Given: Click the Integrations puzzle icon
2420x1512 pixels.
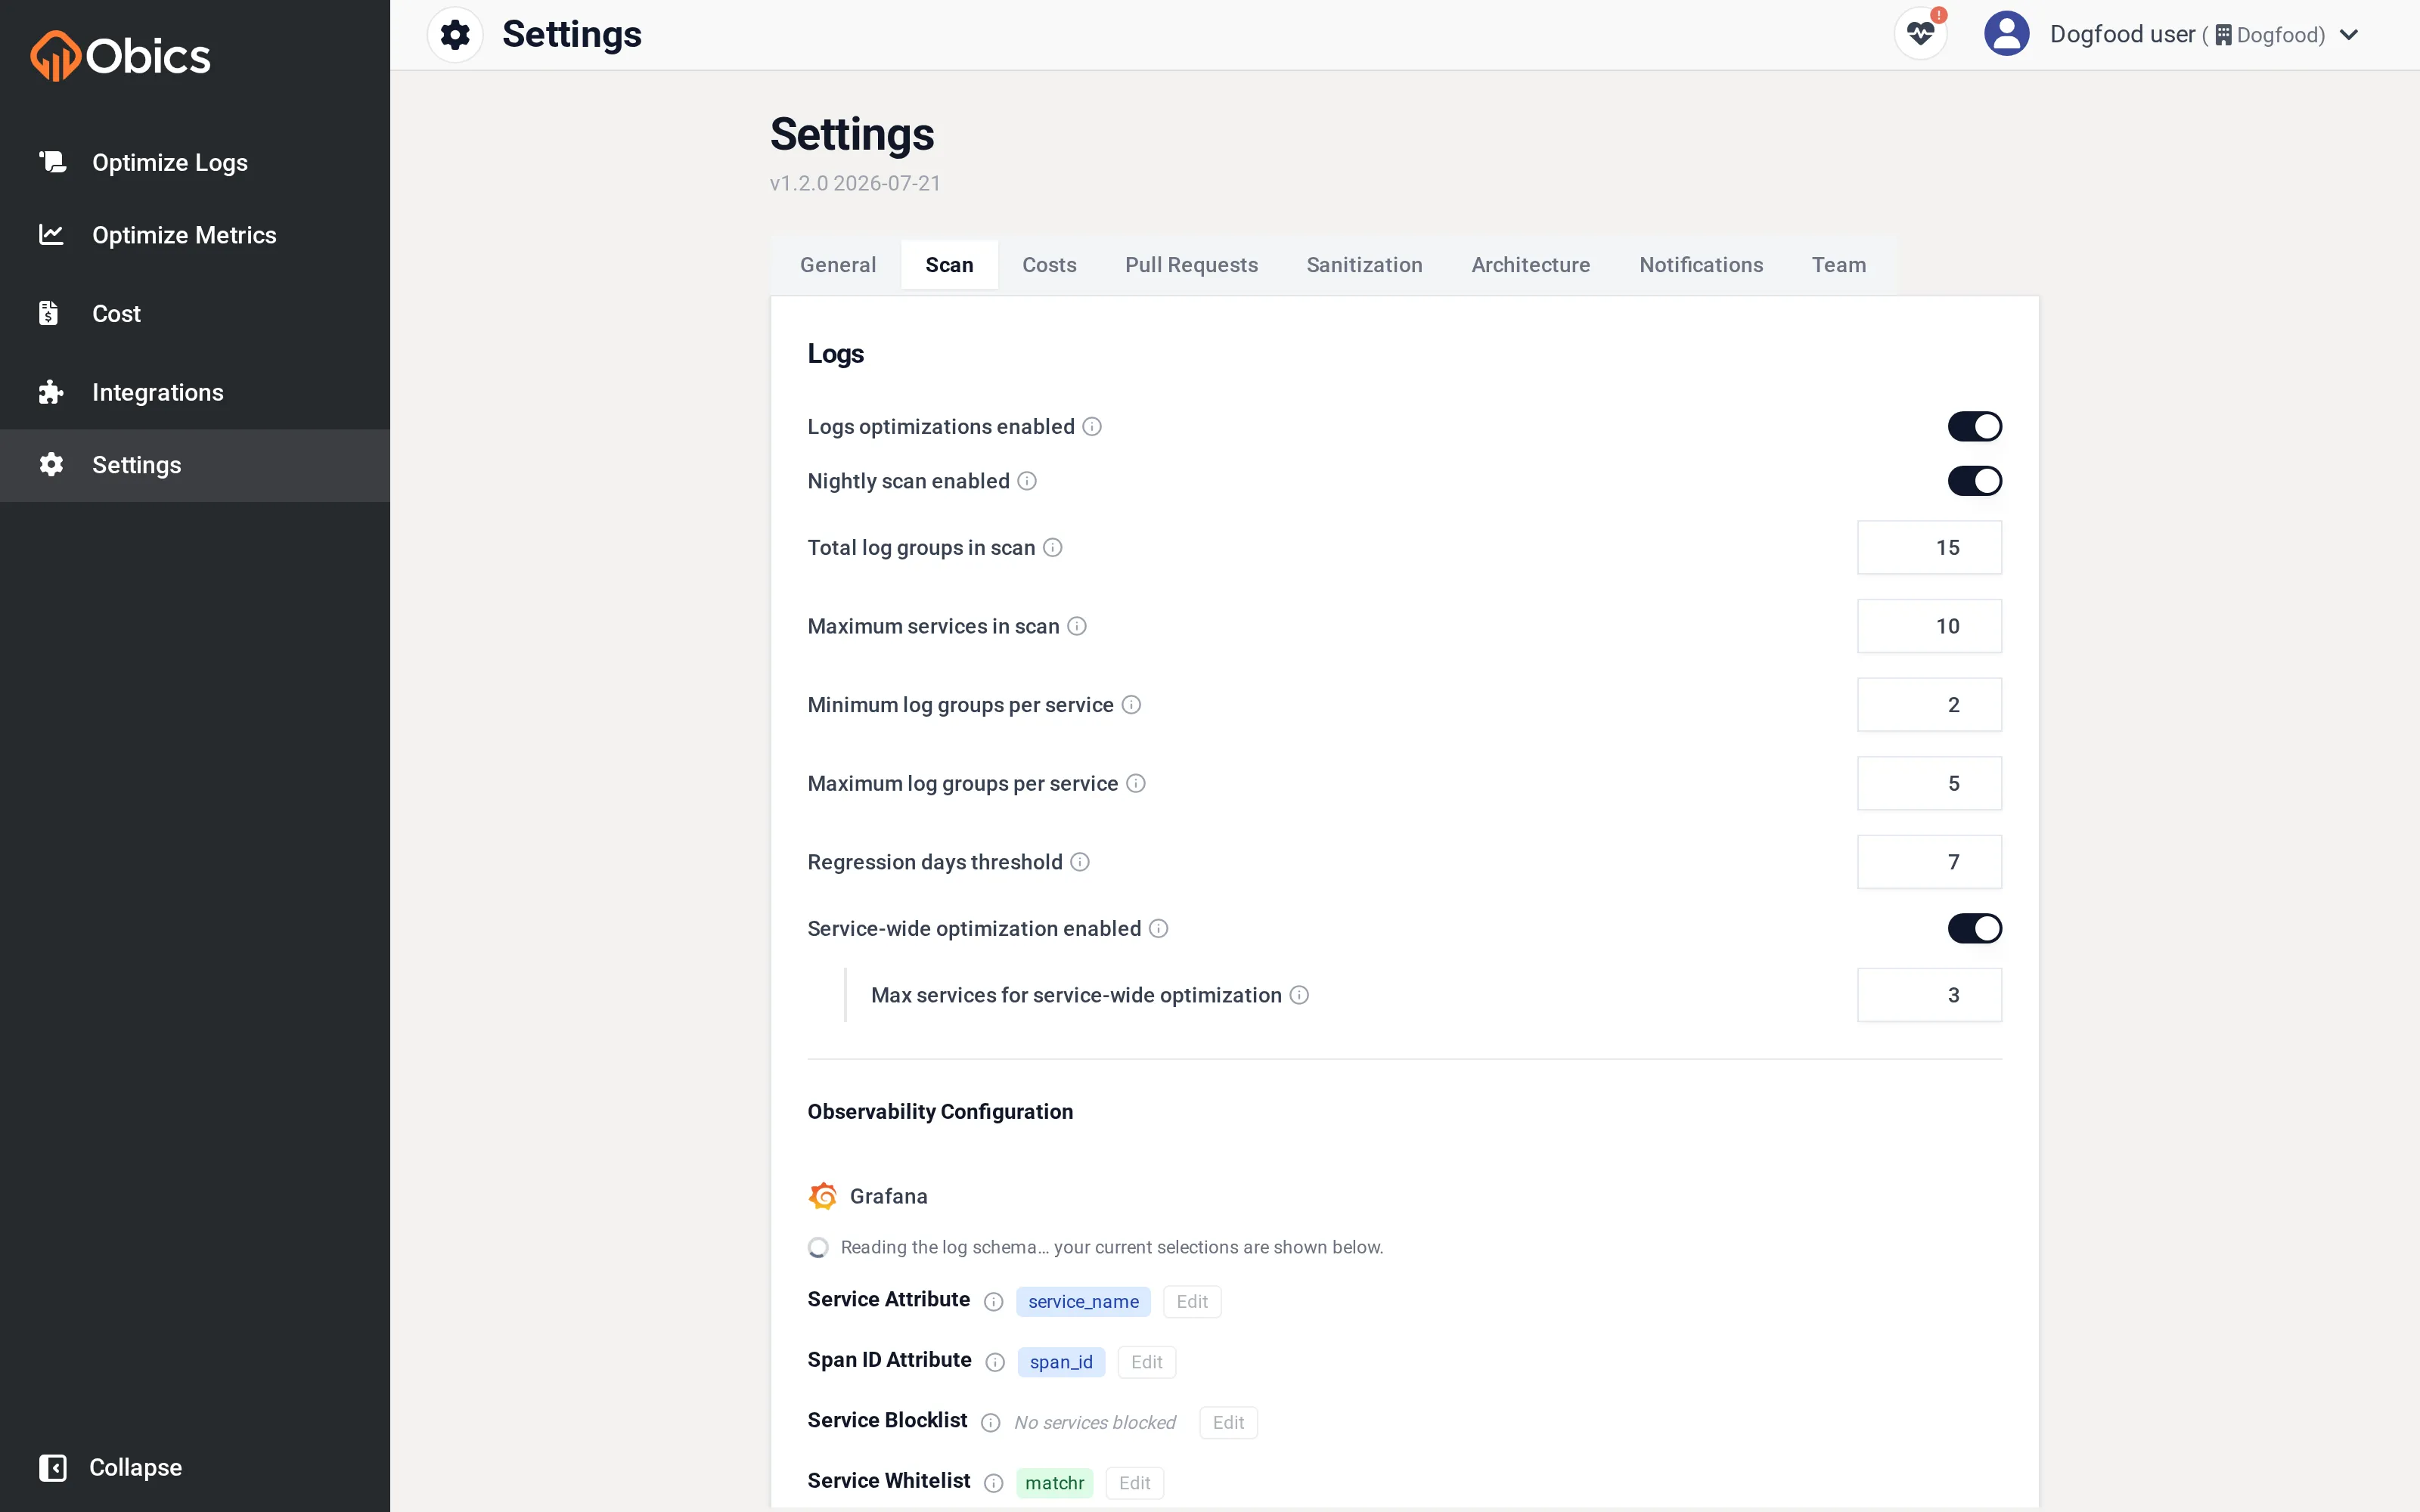Looking at the screenshot, I should [51, 392].
